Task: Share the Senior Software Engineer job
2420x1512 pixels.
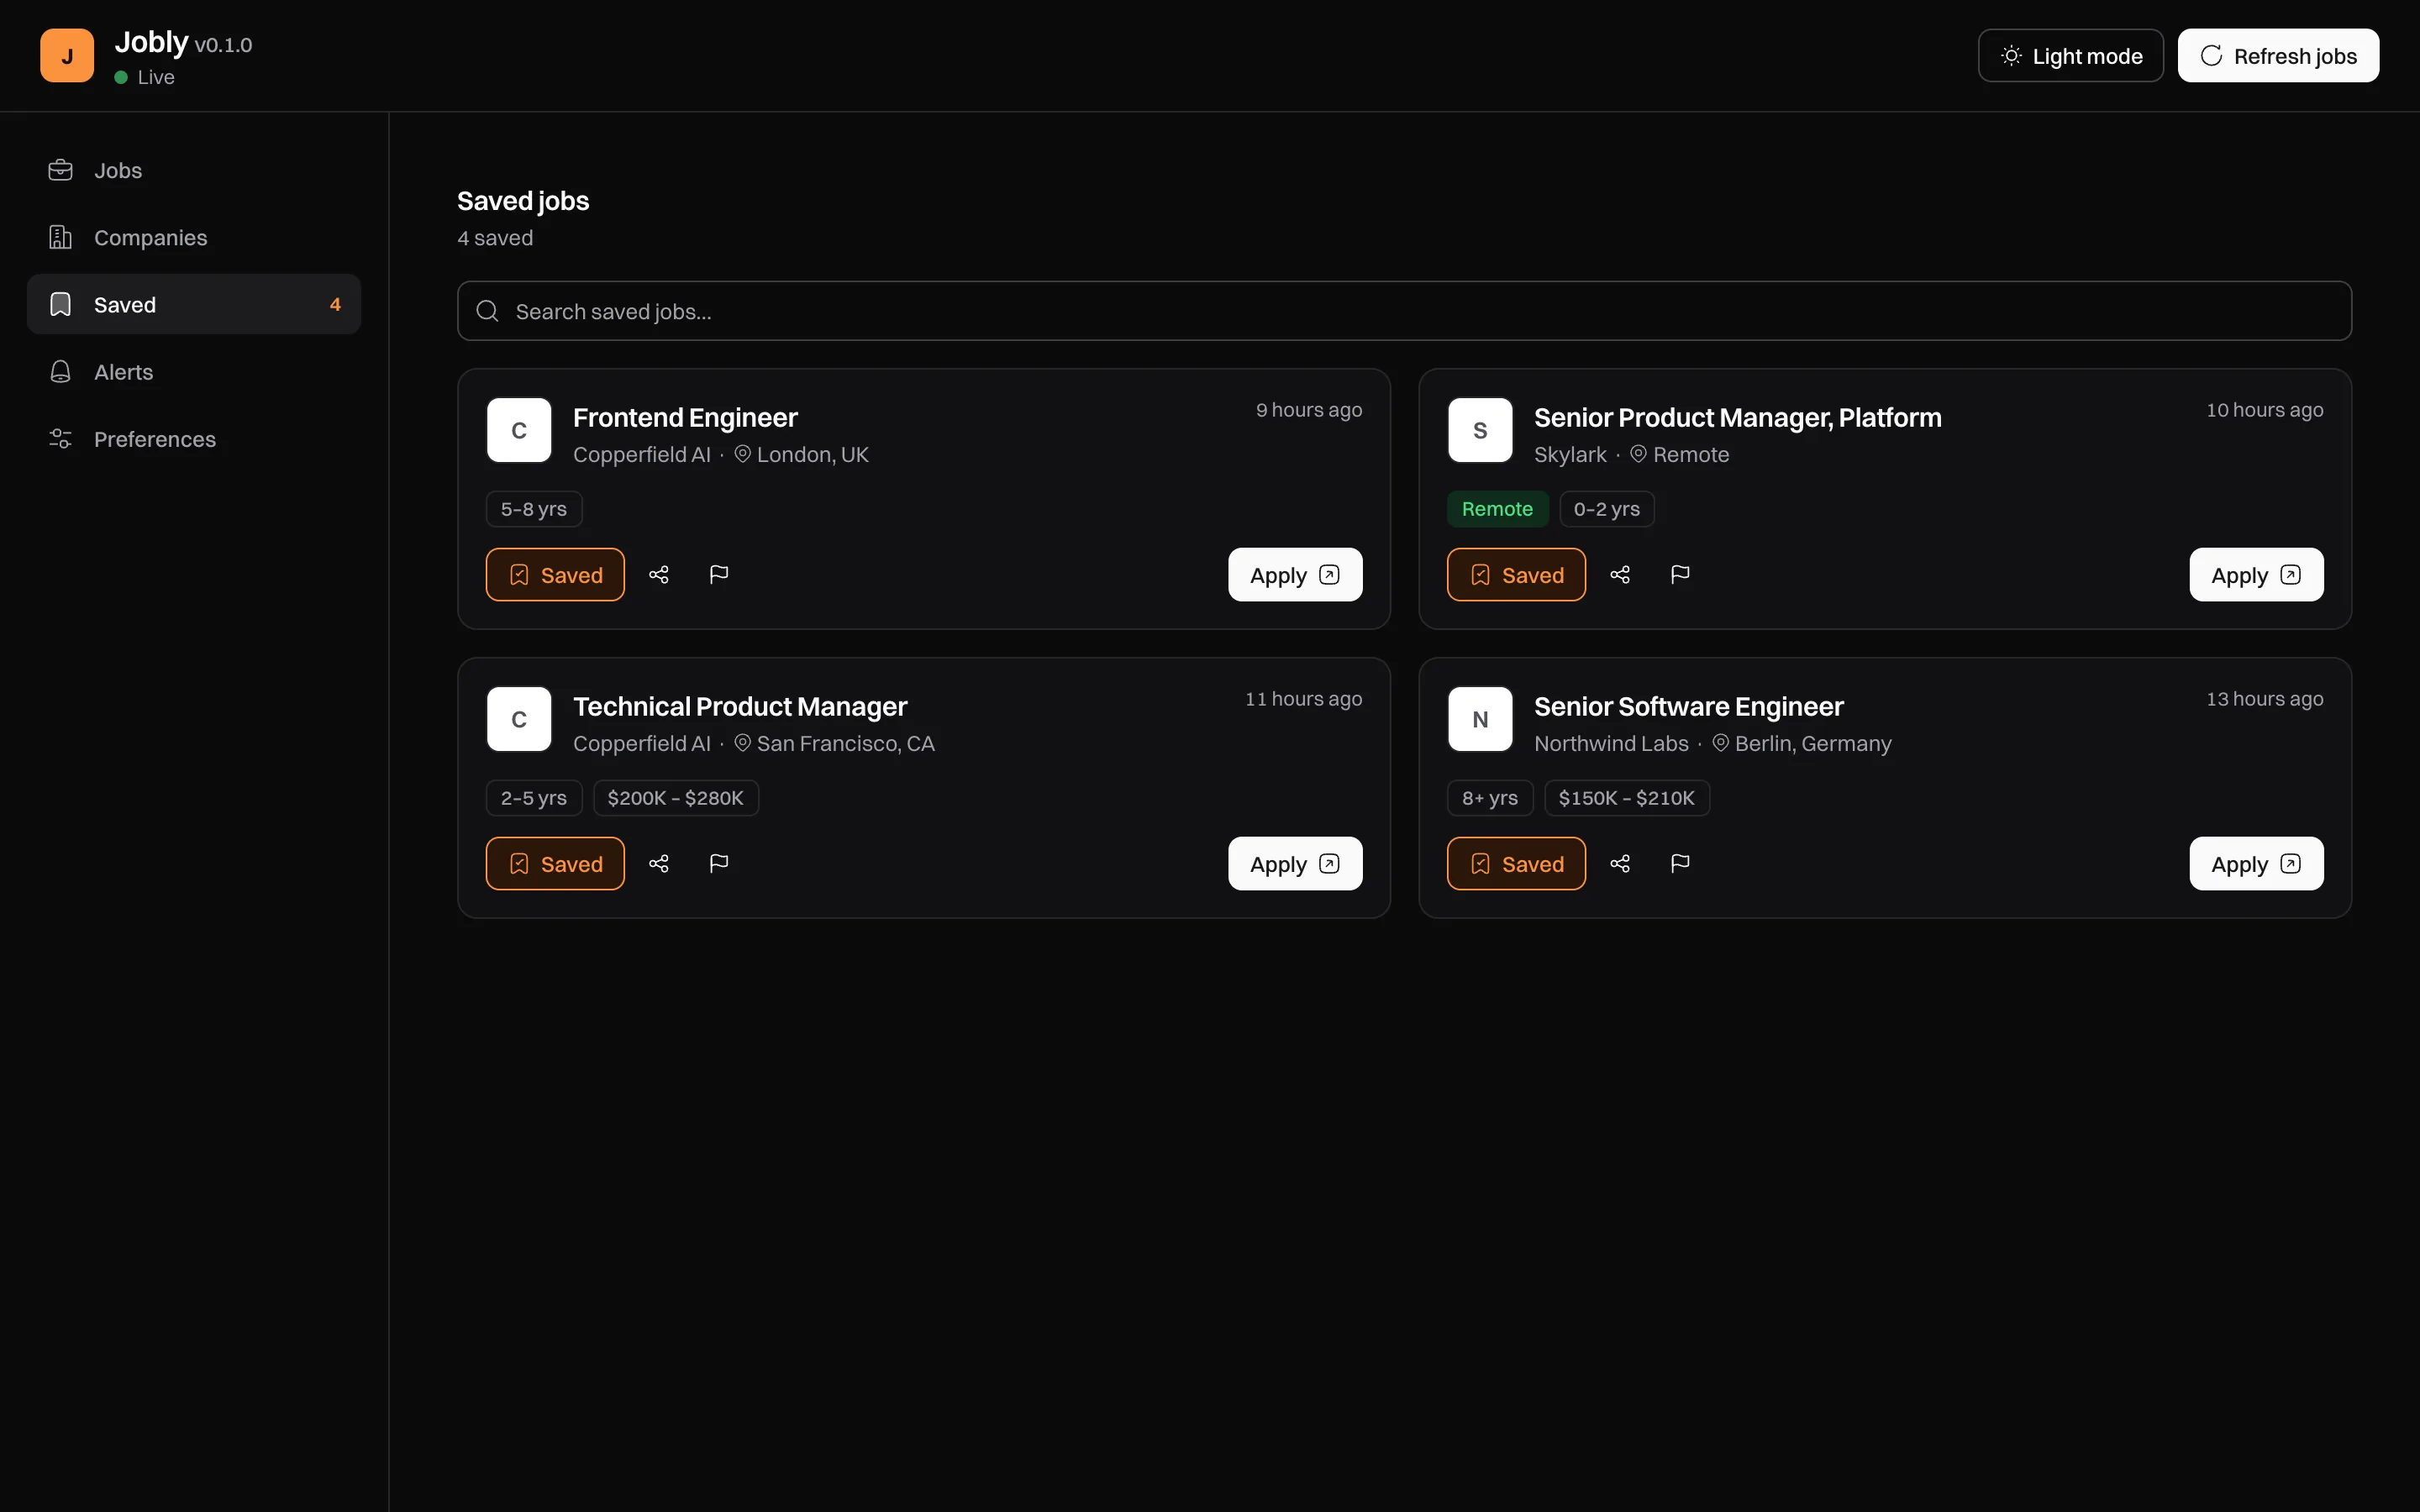Action: [x=1620, y=864]
